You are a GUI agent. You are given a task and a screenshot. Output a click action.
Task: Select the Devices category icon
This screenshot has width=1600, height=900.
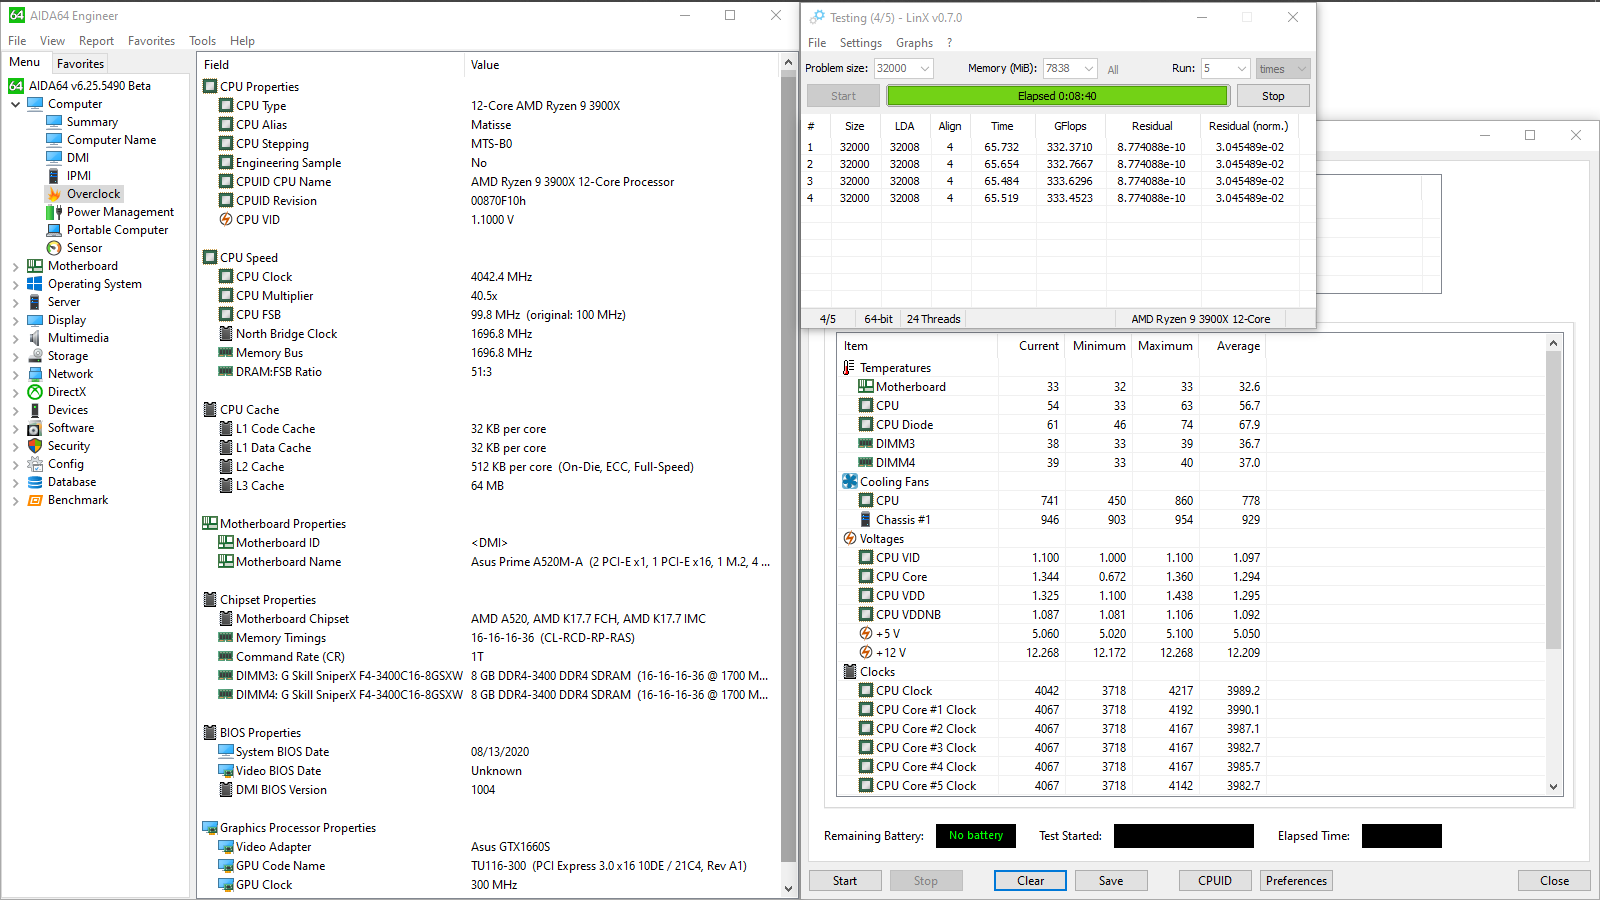(x=35, y=410)
